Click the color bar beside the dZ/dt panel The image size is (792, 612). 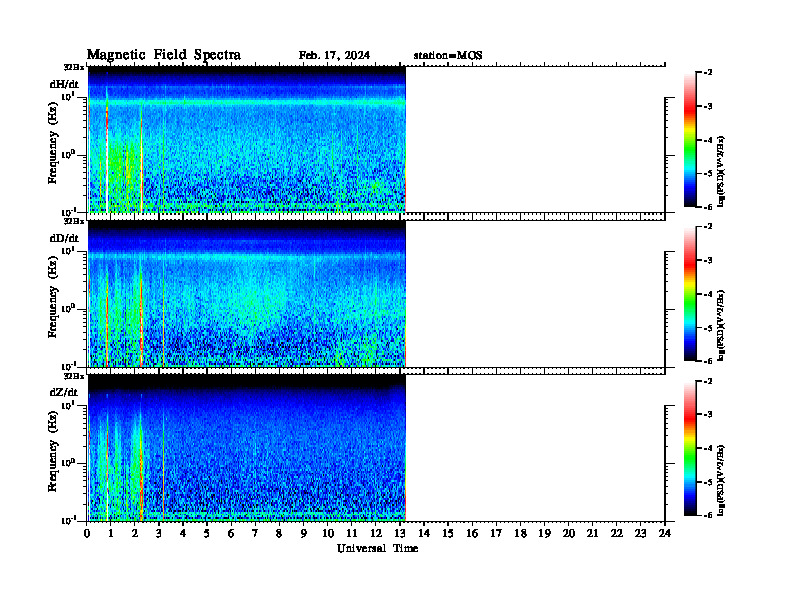tap(690, 447)
